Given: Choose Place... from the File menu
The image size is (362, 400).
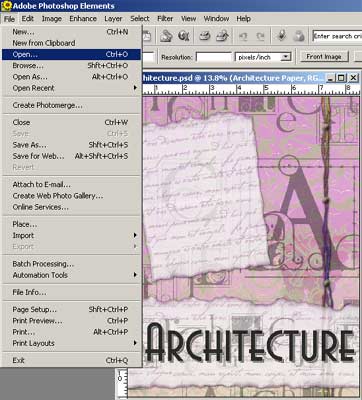Looking at the screenshot, I should point(71,224).
